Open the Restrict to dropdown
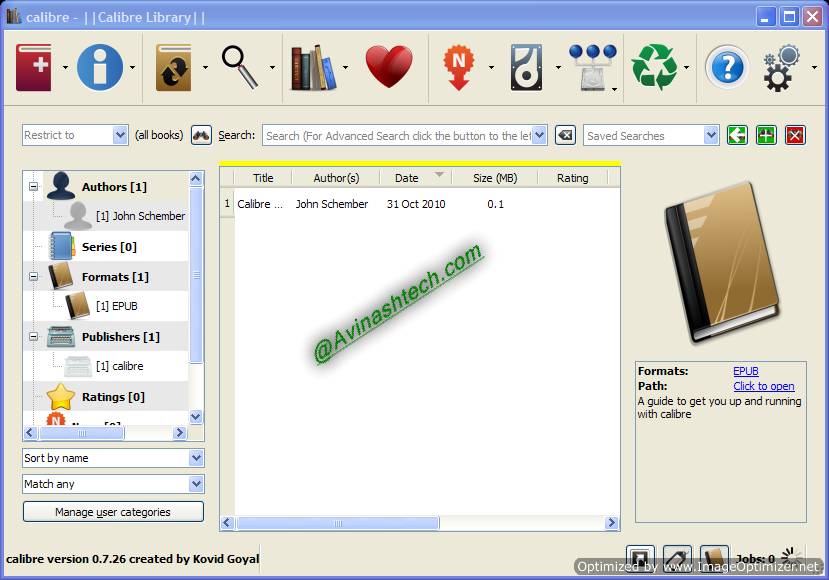 [x=75, y=135]
